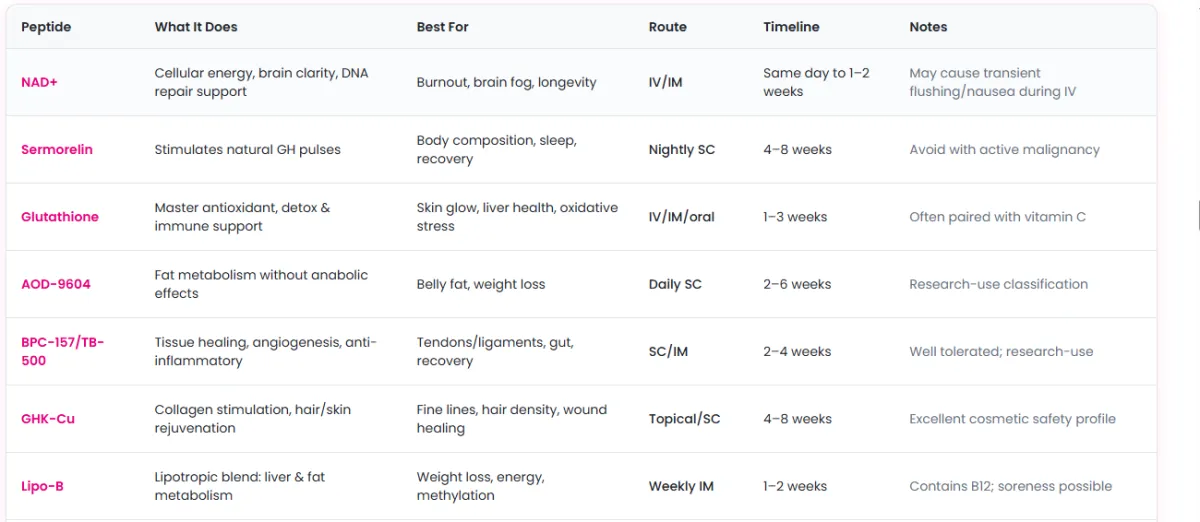Click the Nightly SC route cell
Viewport: 1200px width, 522px height.
point(682,150)
